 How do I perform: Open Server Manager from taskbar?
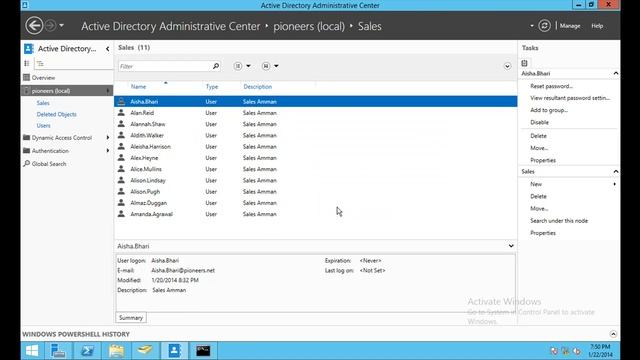(x=58, y=351)
